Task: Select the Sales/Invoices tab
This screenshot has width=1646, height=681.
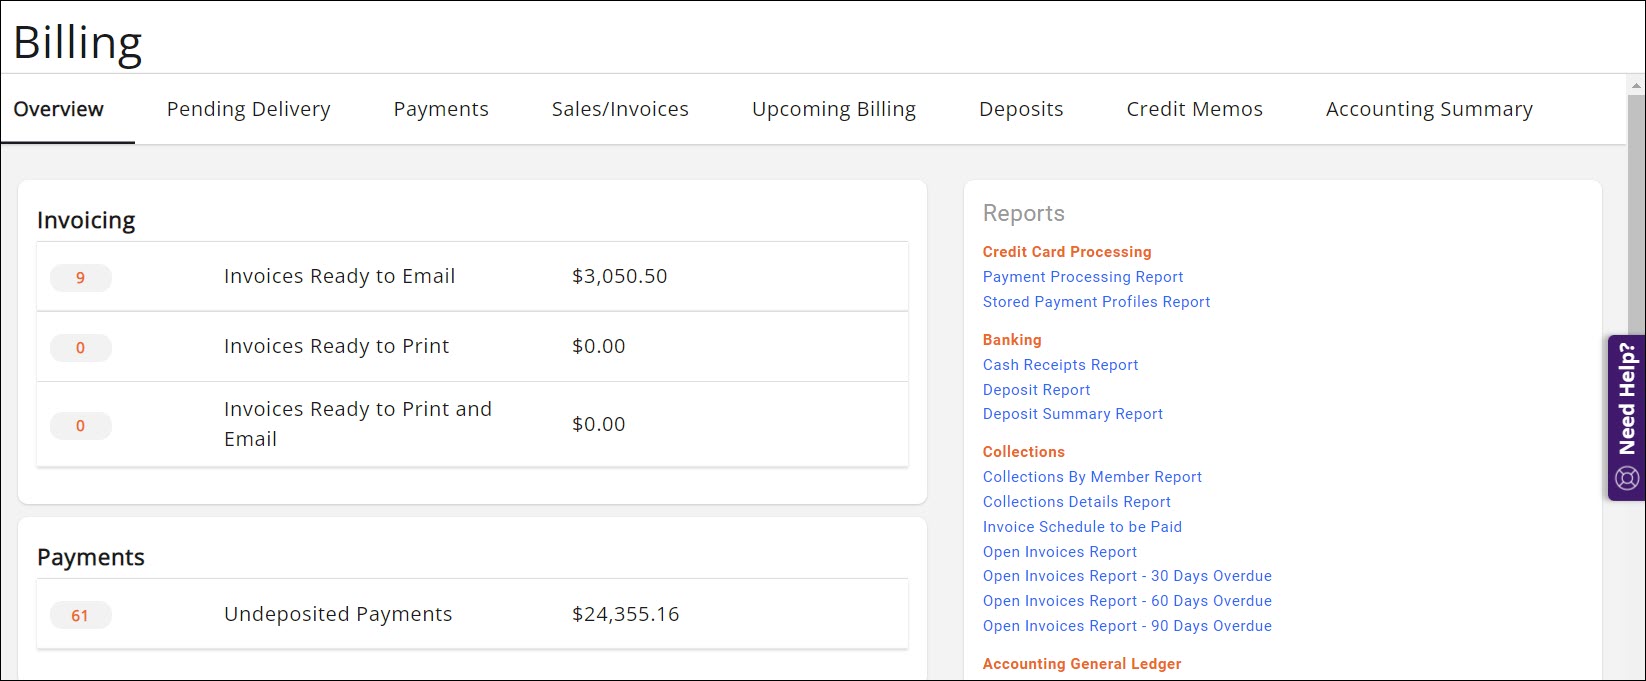Action: click(620, 109)
